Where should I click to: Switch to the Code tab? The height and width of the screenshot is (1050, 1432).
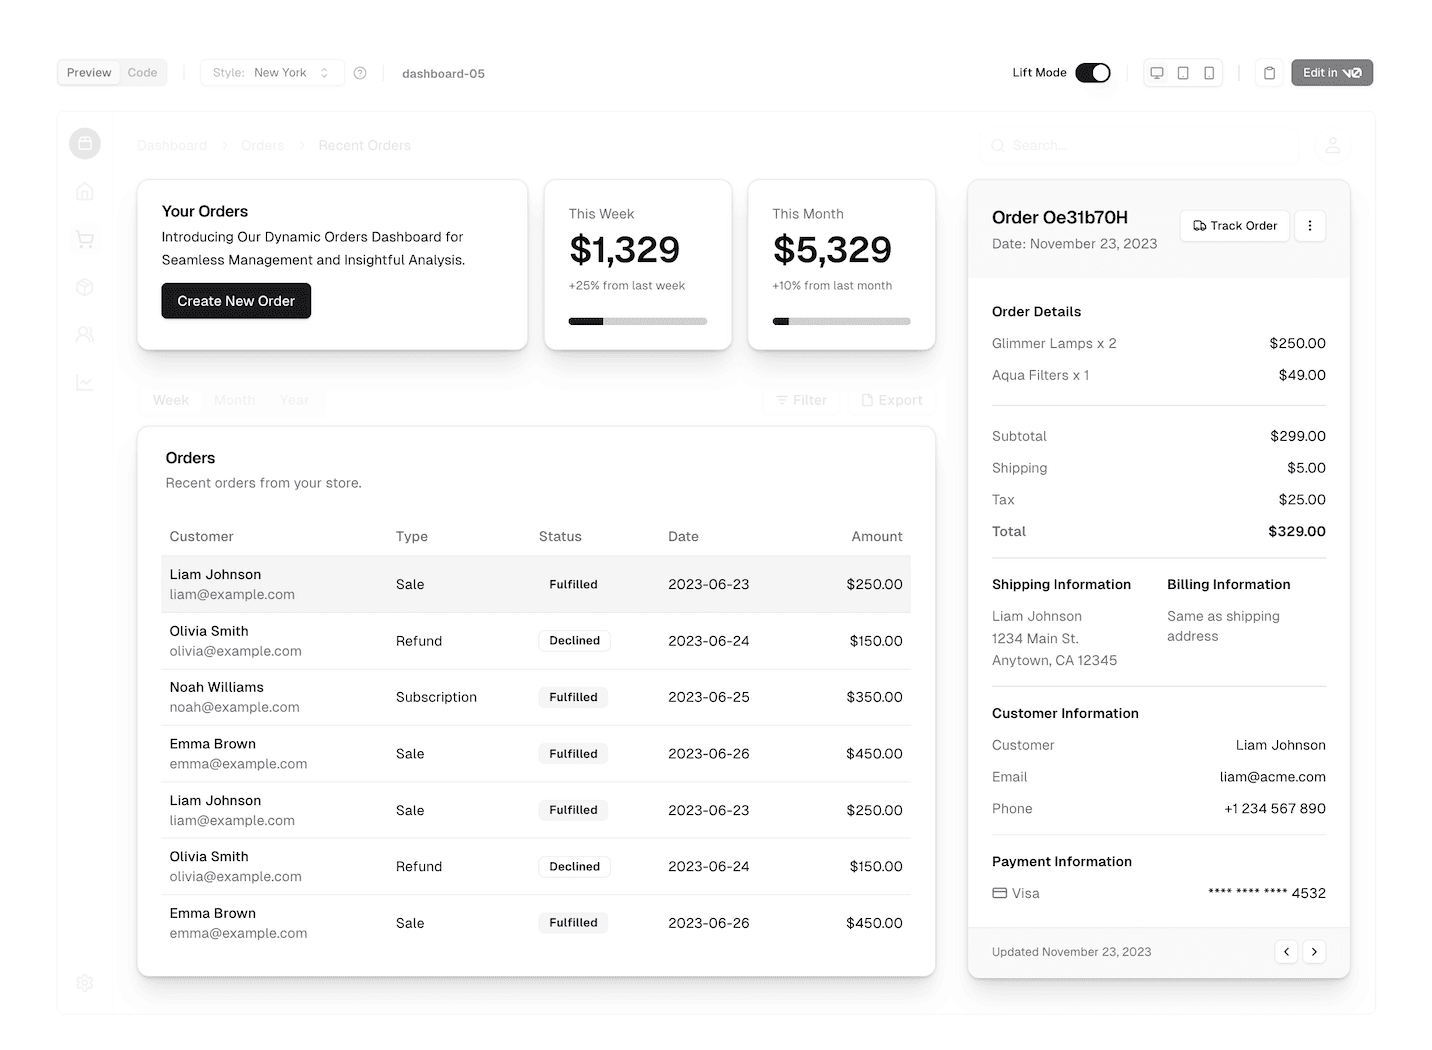[x=141, y=72]
